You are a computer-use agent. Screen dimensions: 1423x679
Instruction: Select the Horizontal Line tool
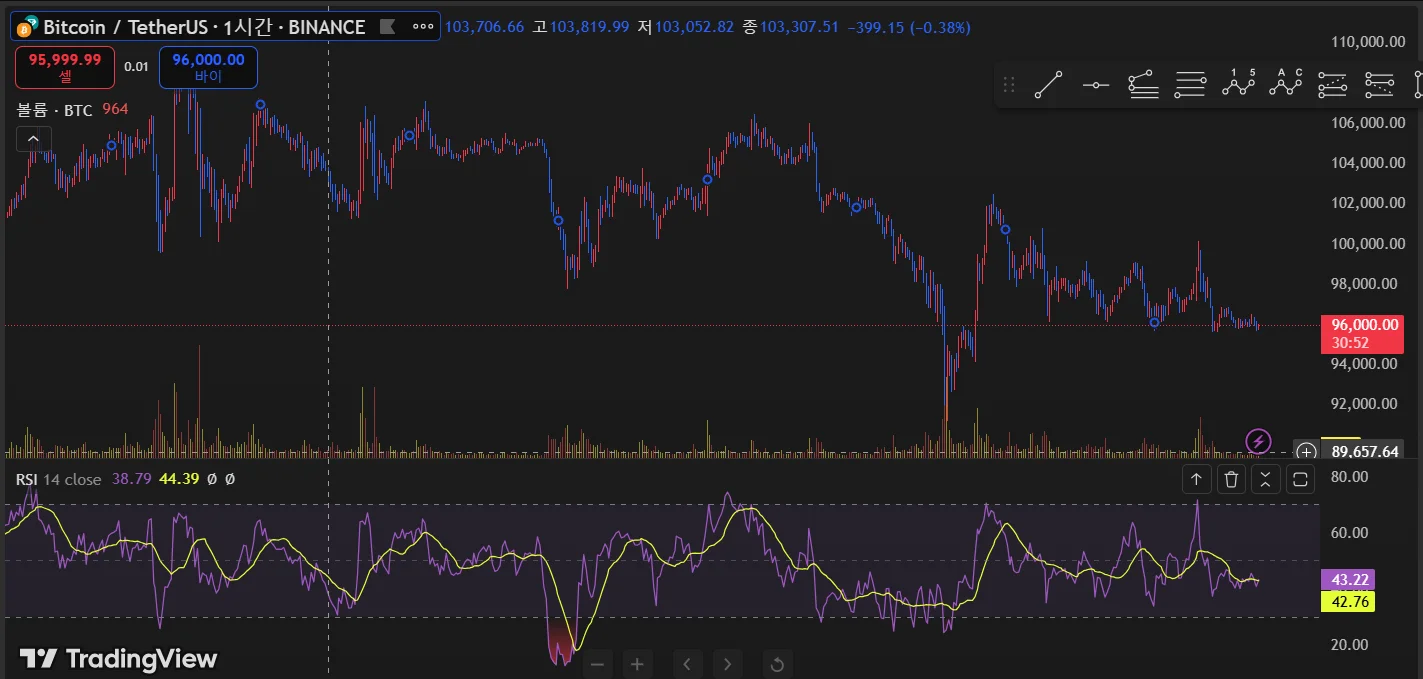click(x=1096, y=86)
